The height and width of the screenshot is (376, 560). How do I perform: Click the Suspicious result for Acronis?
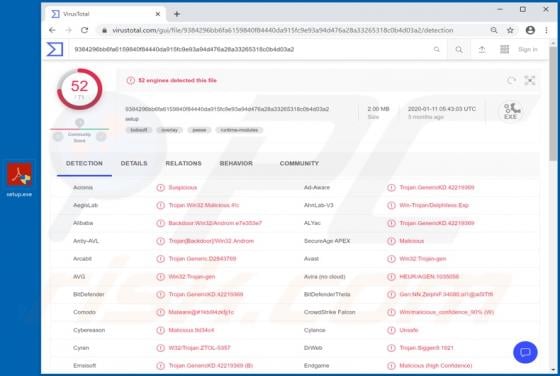(182, 187)
